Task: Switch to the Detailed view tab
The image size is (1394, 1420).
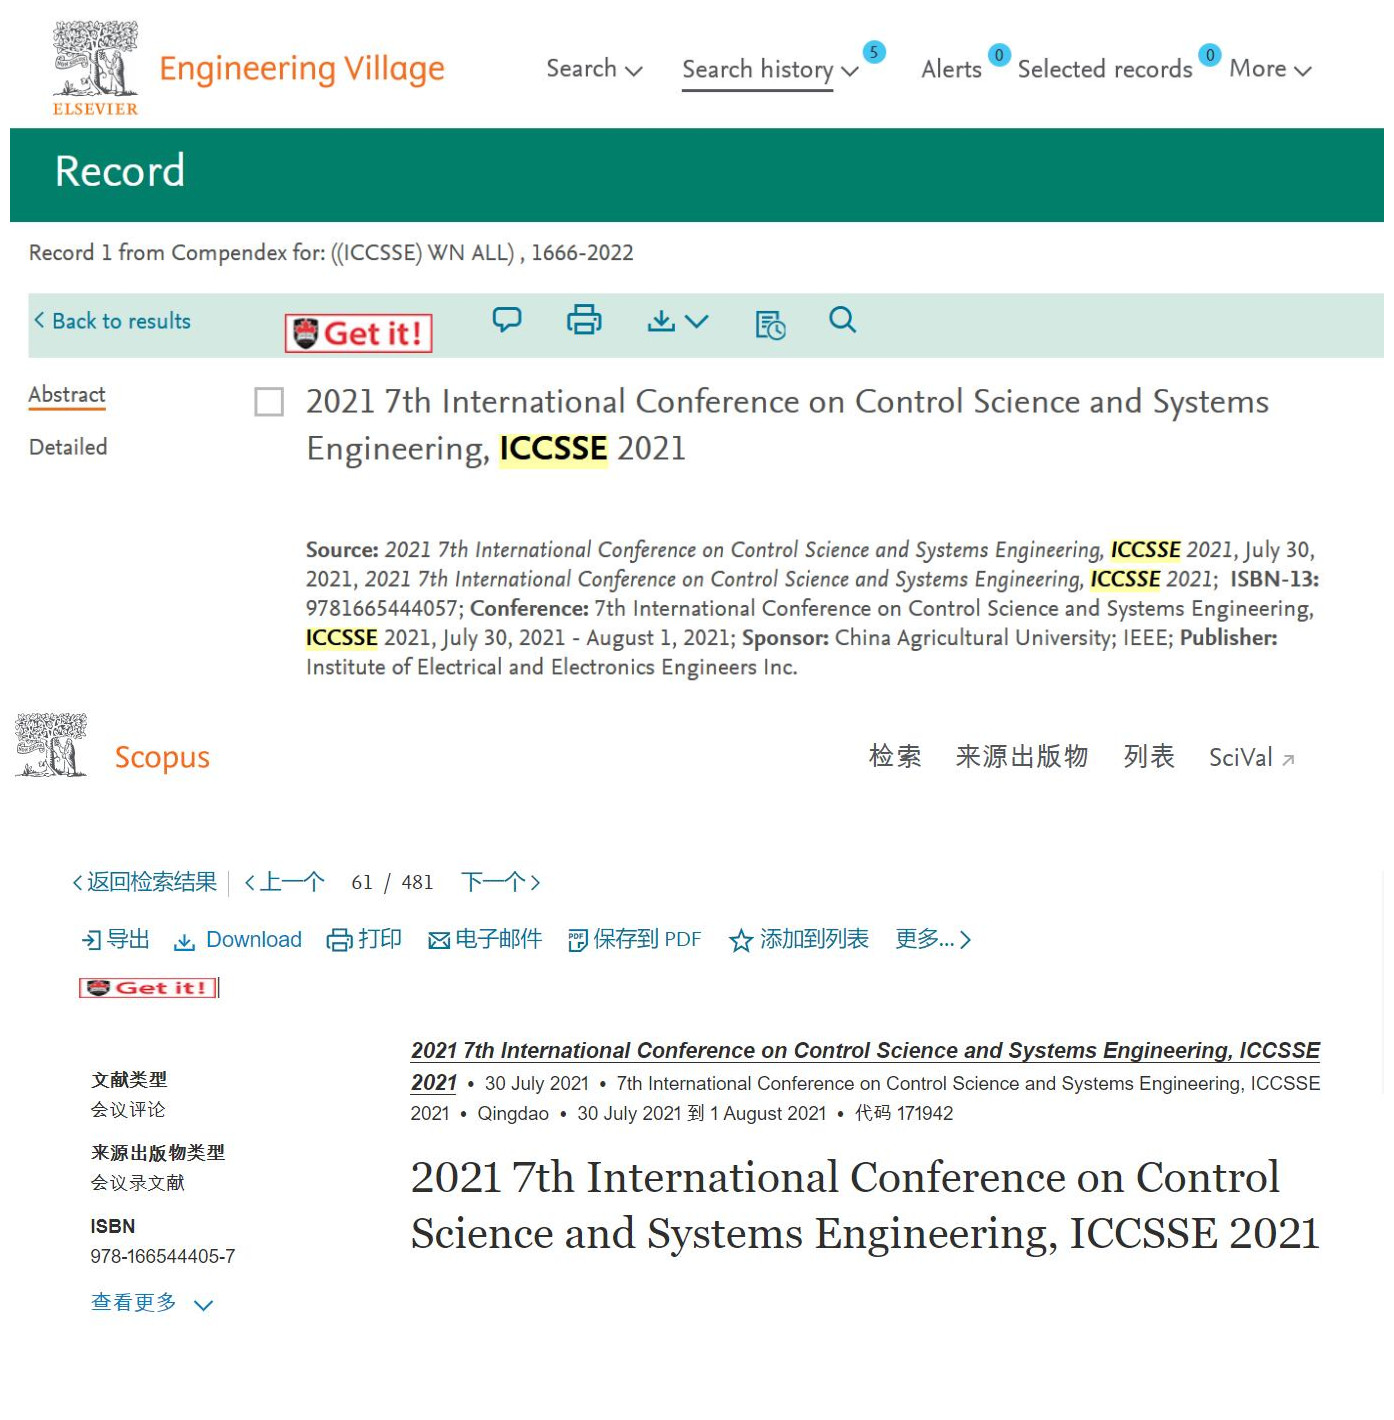Action: (x=68, y=447)
